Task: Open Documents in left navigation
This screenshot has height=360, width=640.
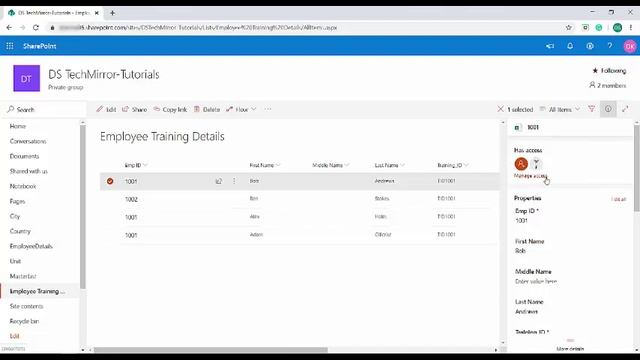Action: coord(24,156)
